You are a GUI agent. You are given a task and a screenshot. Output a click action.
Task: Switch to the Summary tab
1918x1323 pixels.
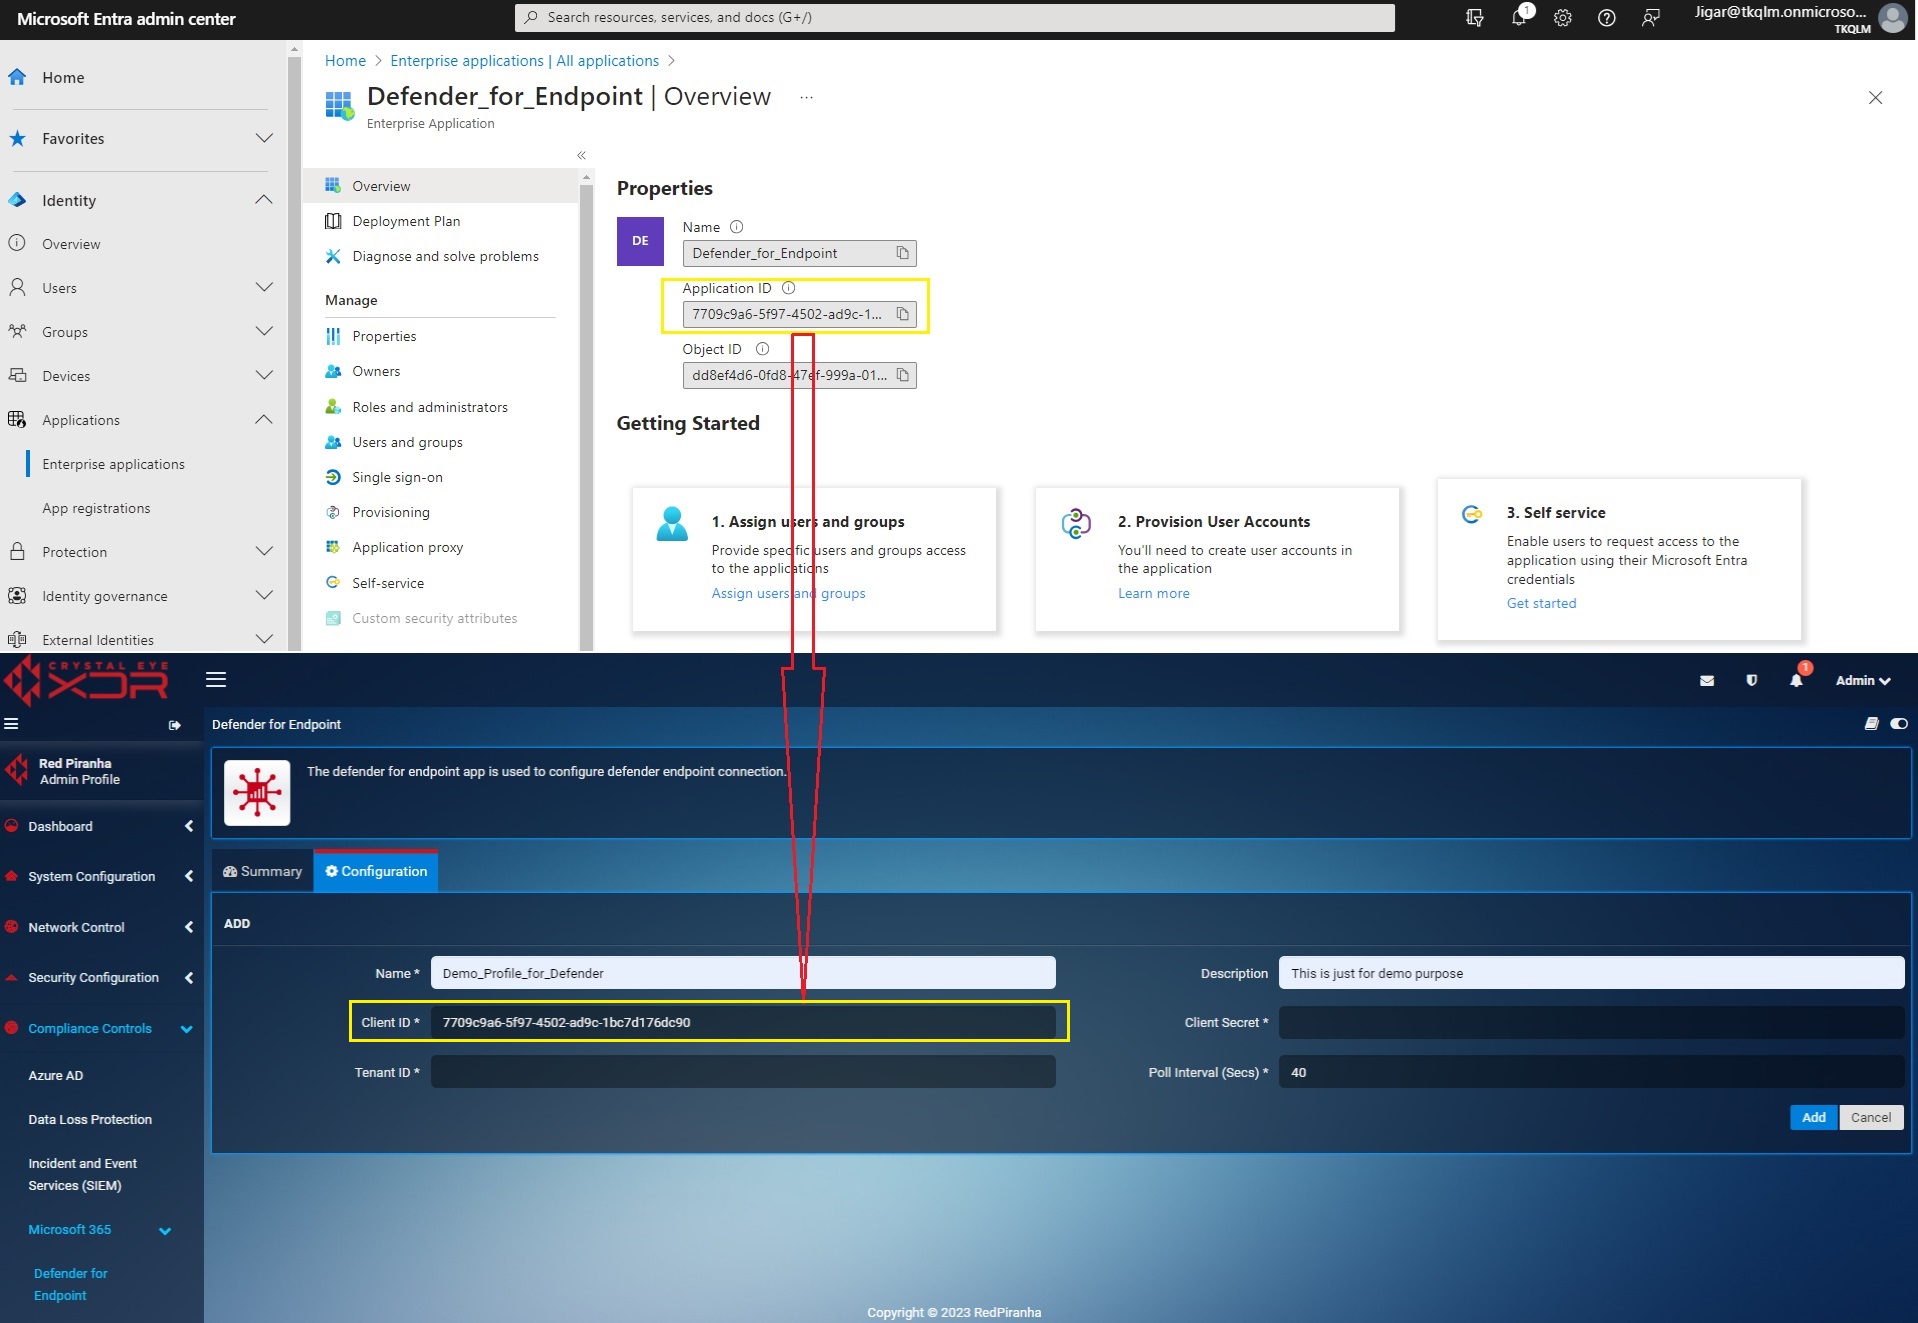point(262,871)
